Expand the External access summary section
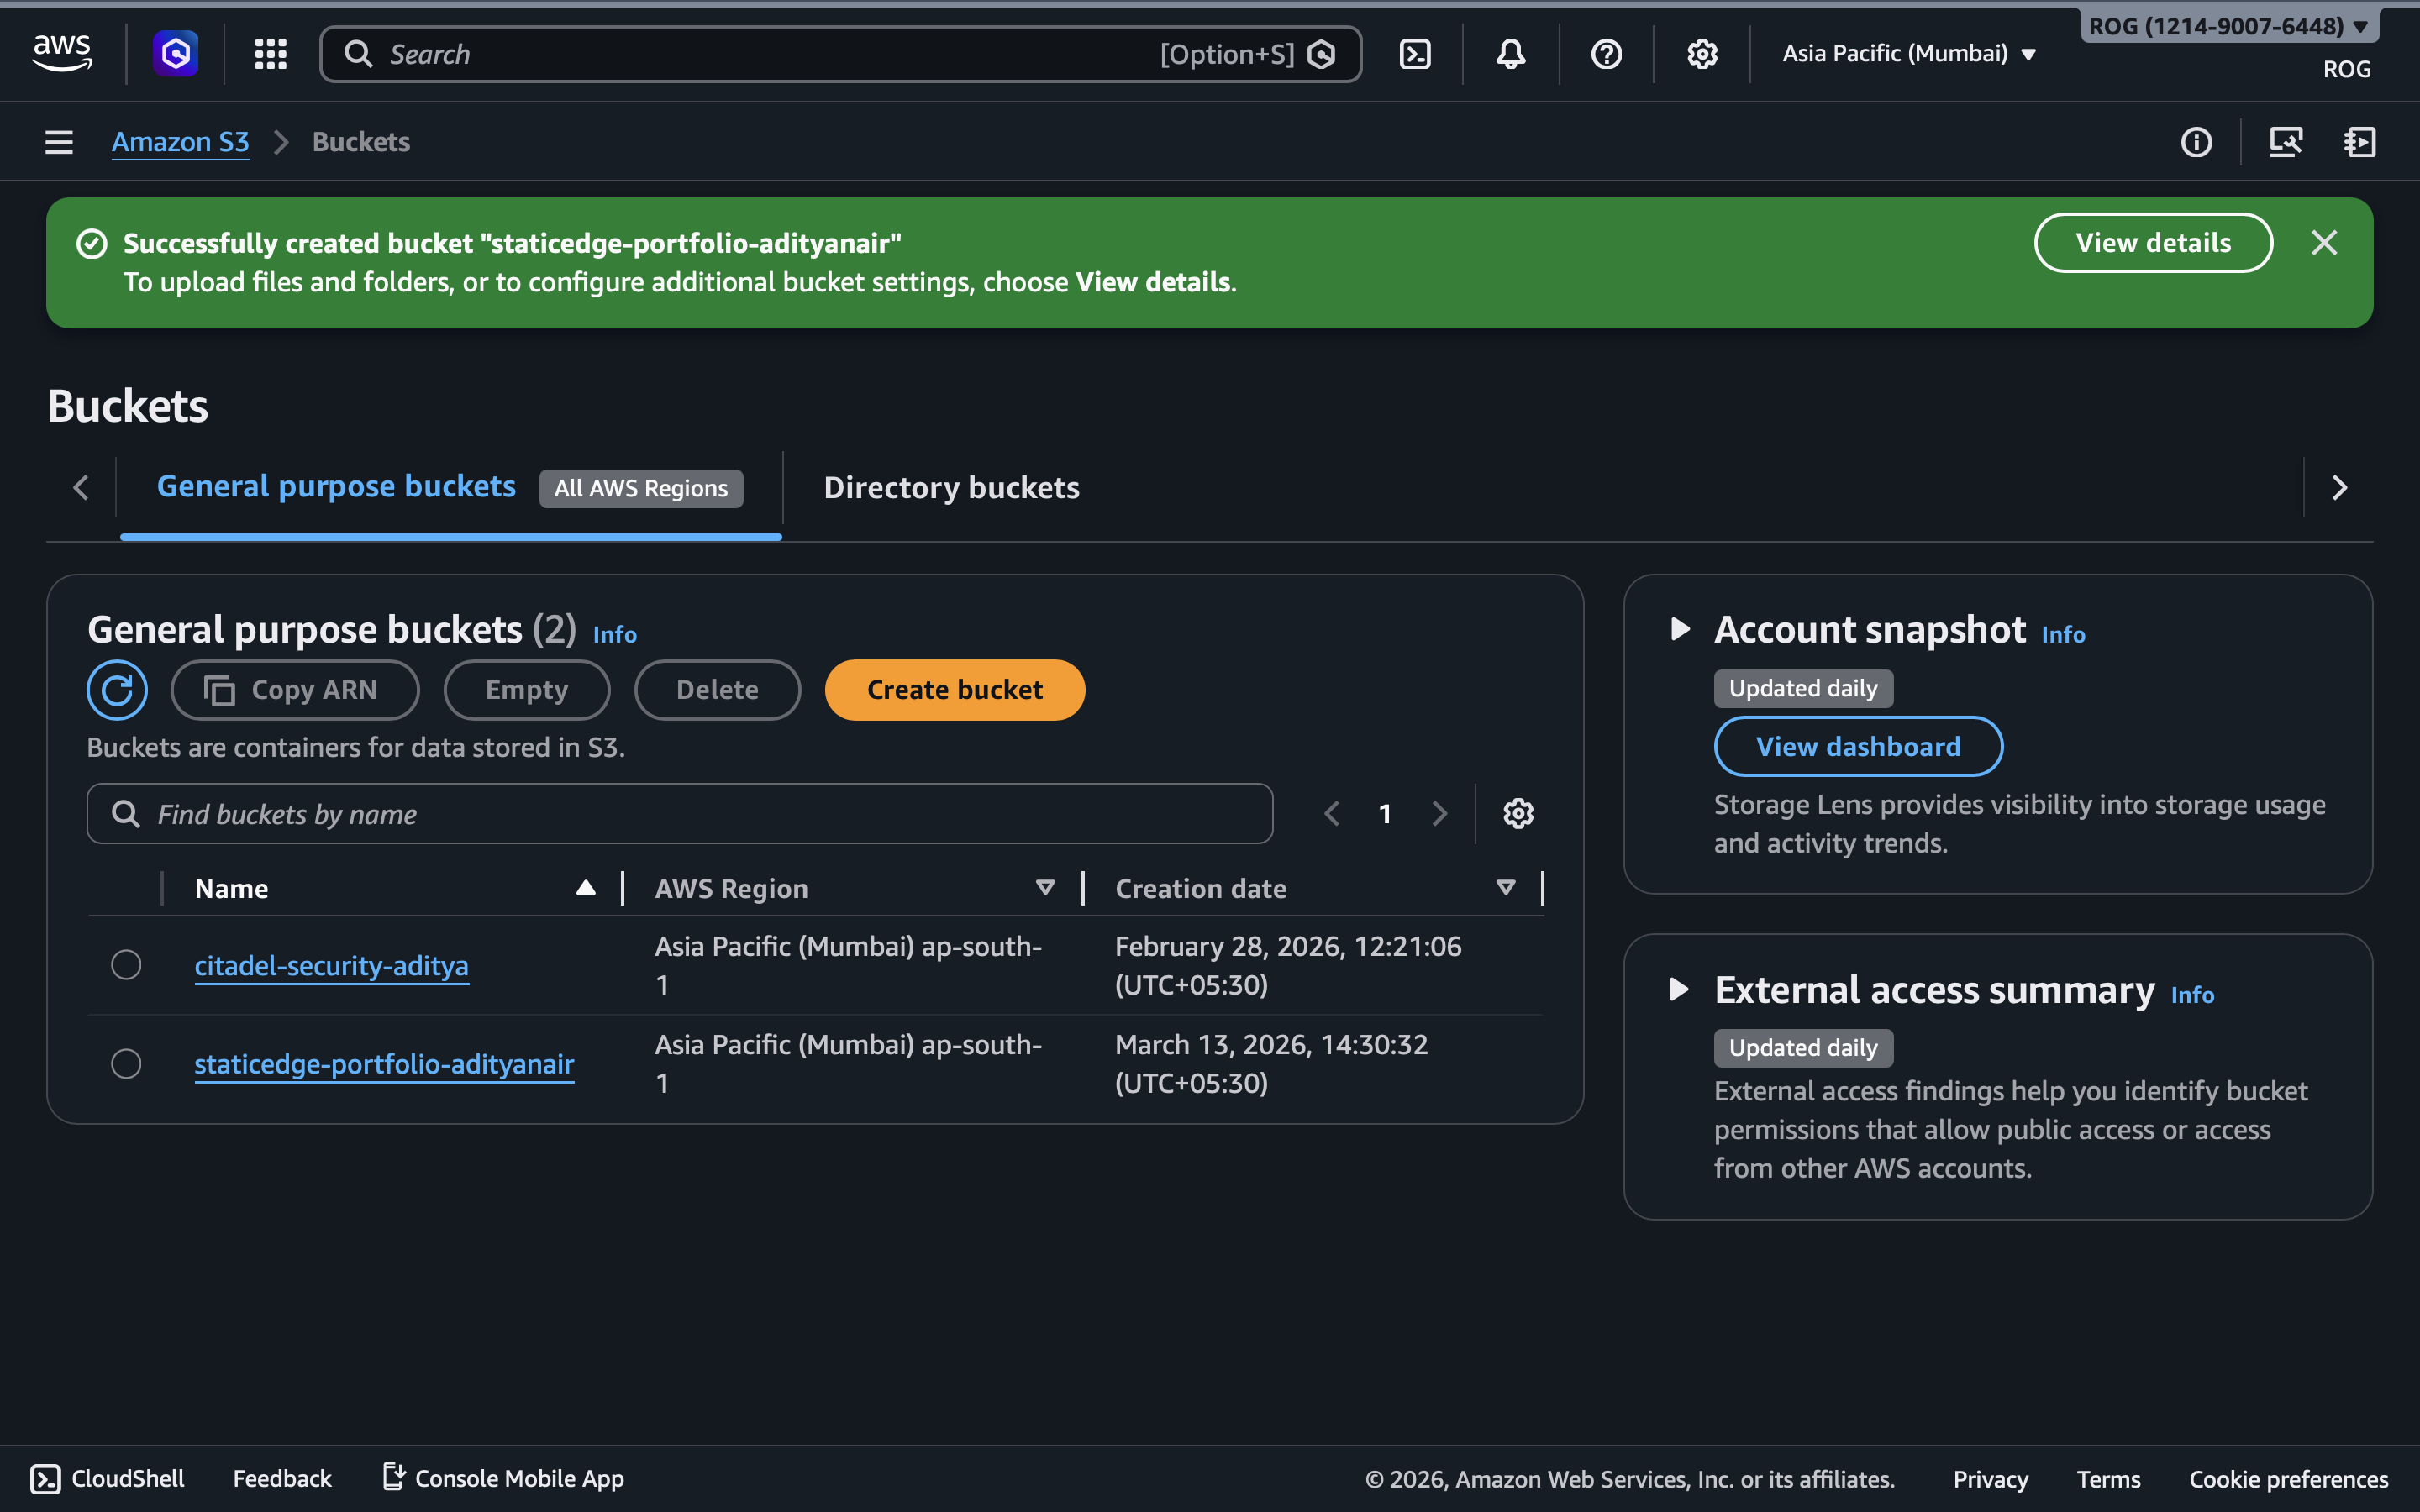The width and height of the screenshot is (2420, 1512). point(1680,990)
